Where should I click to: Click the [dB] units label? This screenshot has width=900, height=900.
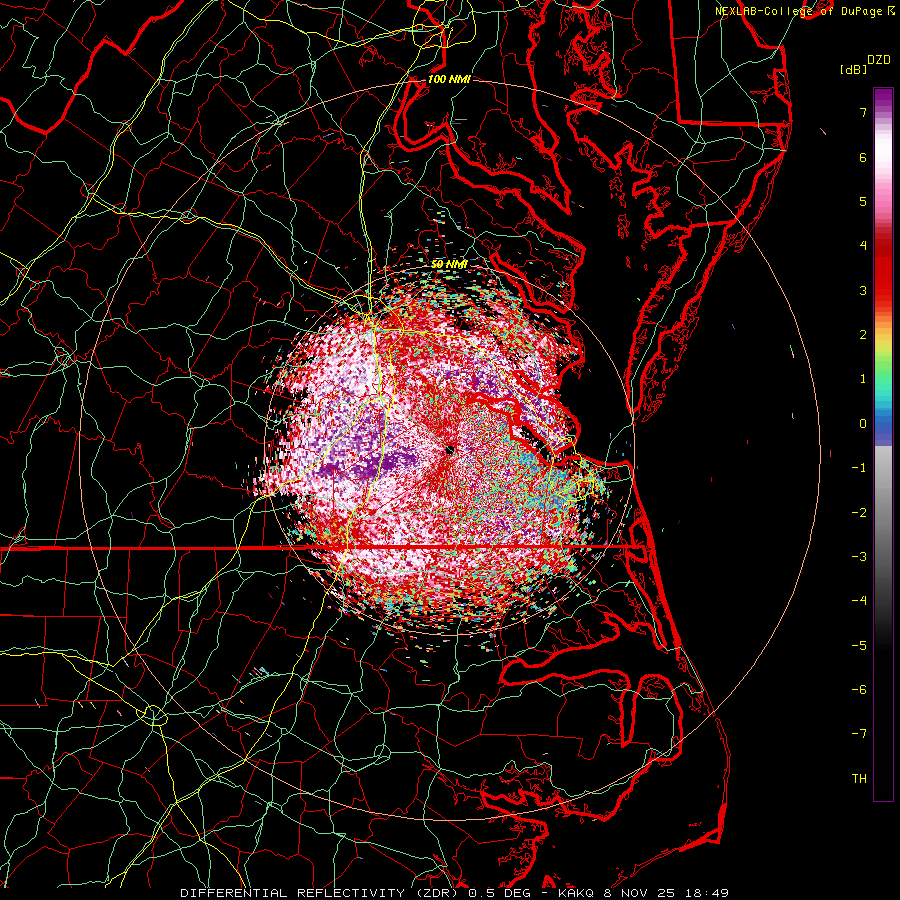pos(852,69)
